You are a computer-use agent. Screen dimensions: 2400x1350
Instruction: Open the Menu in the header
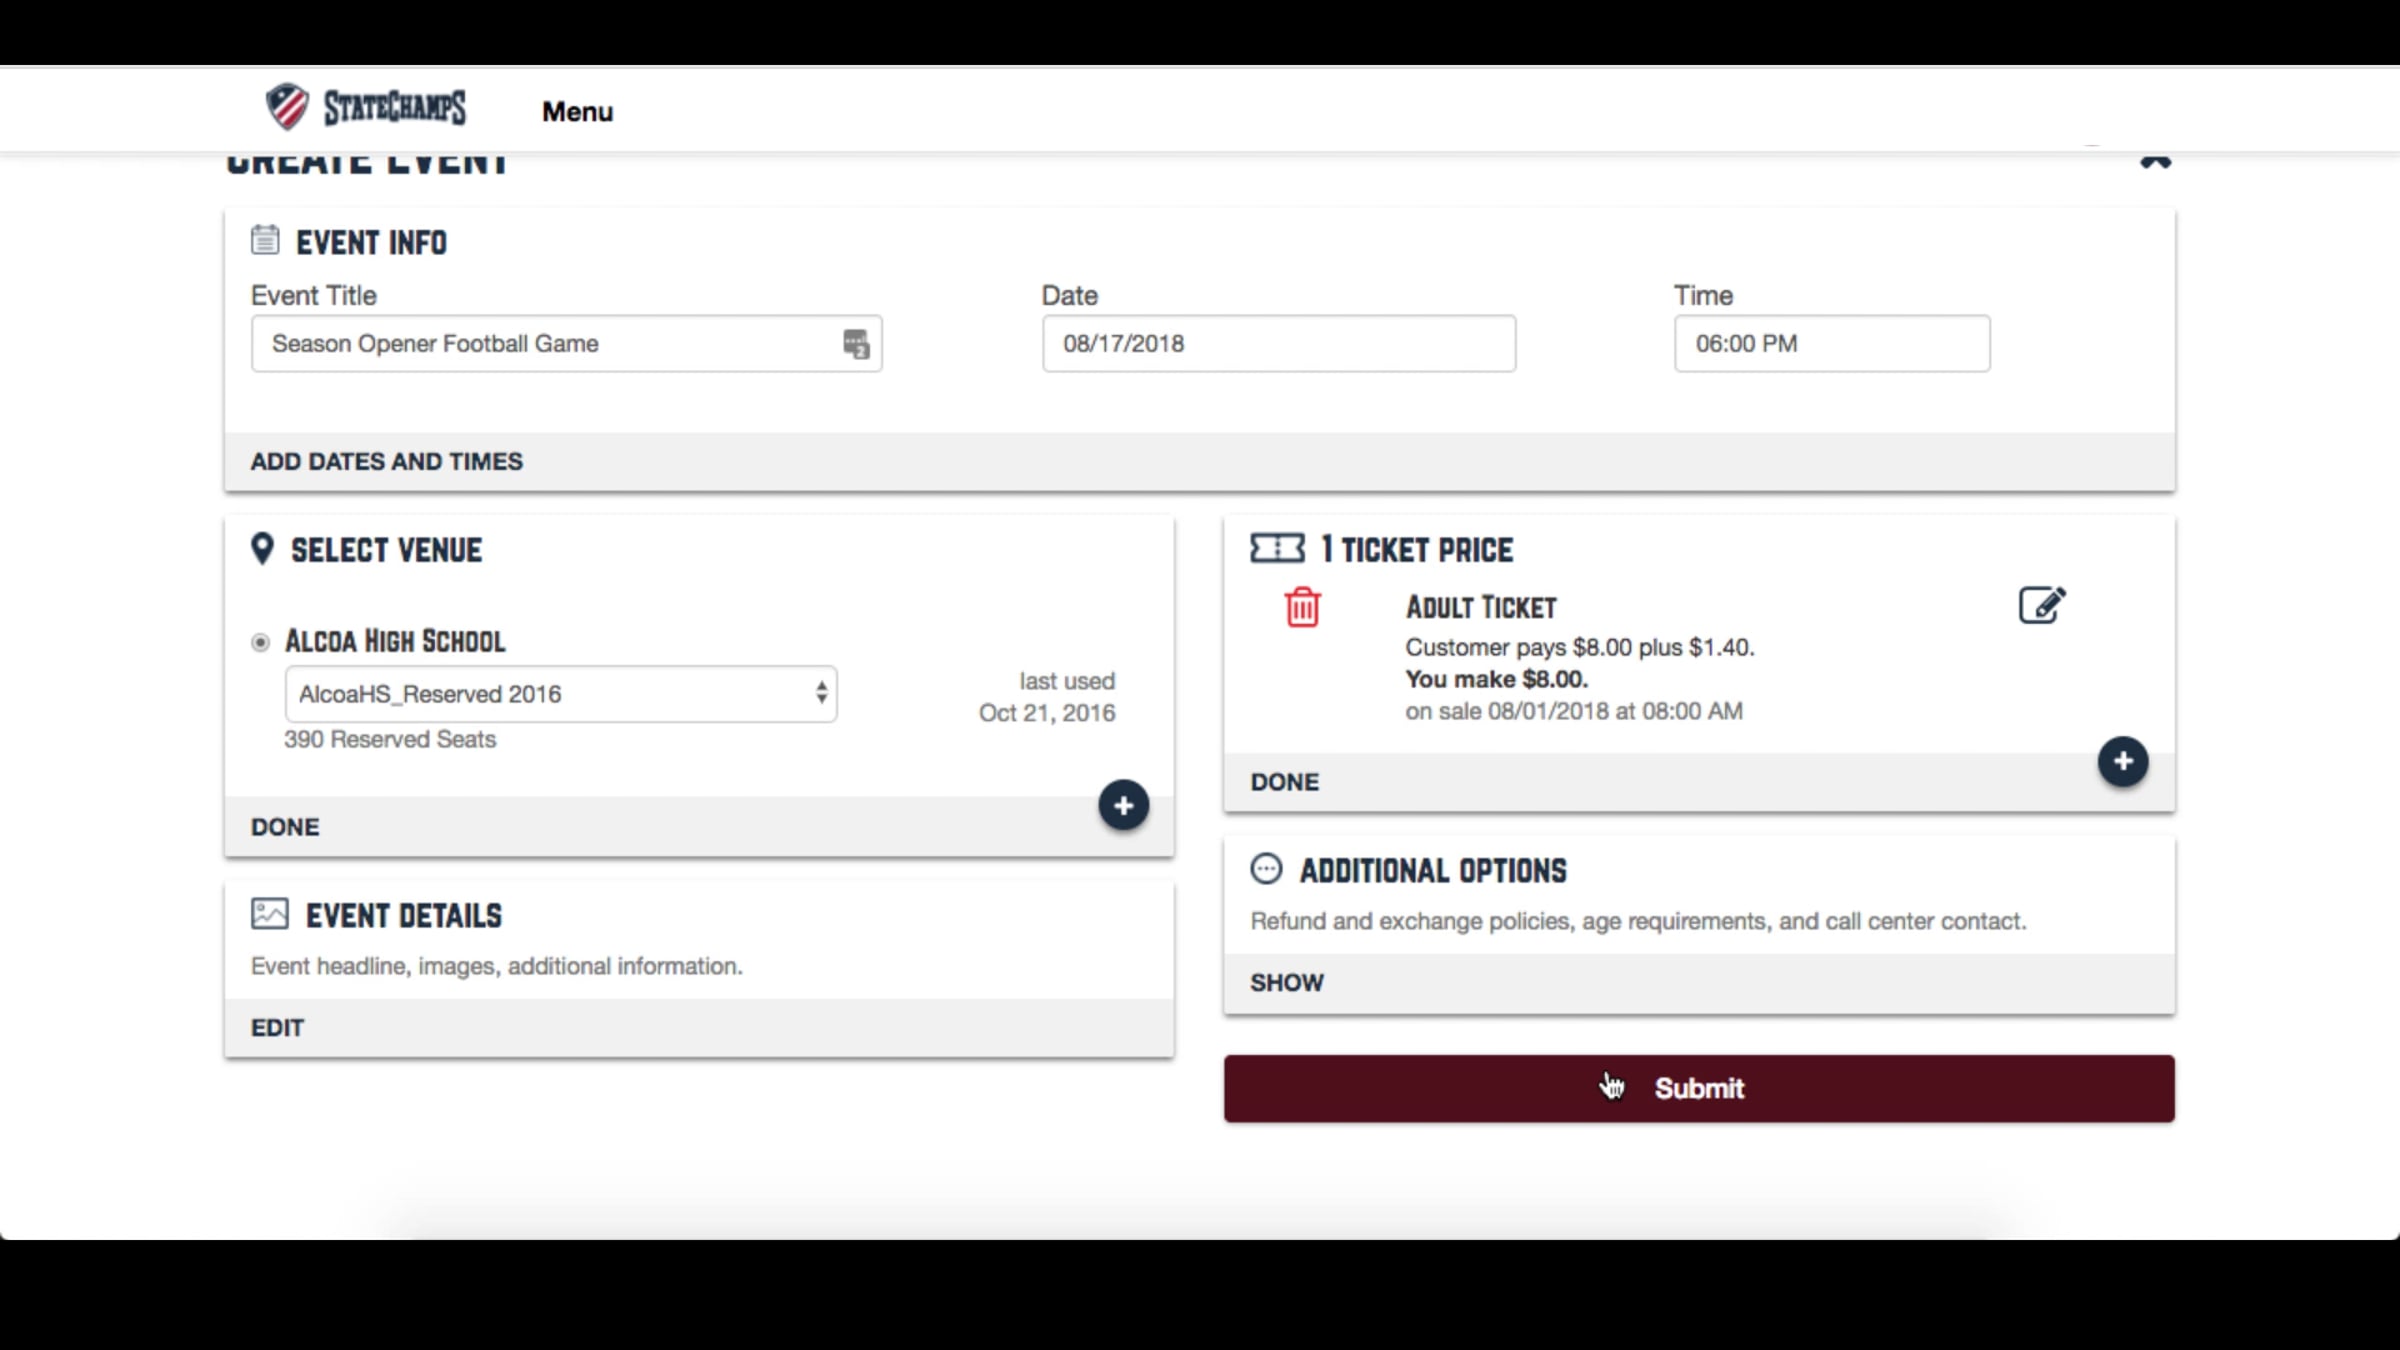pos(577,112)
